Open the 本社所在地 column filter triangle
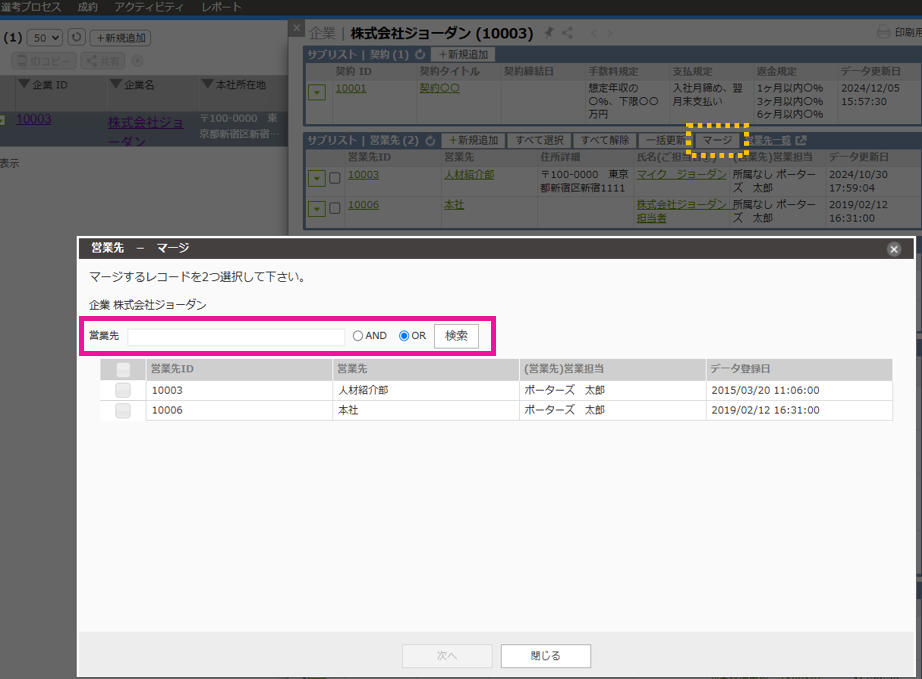922x679 pixels. 208,84
